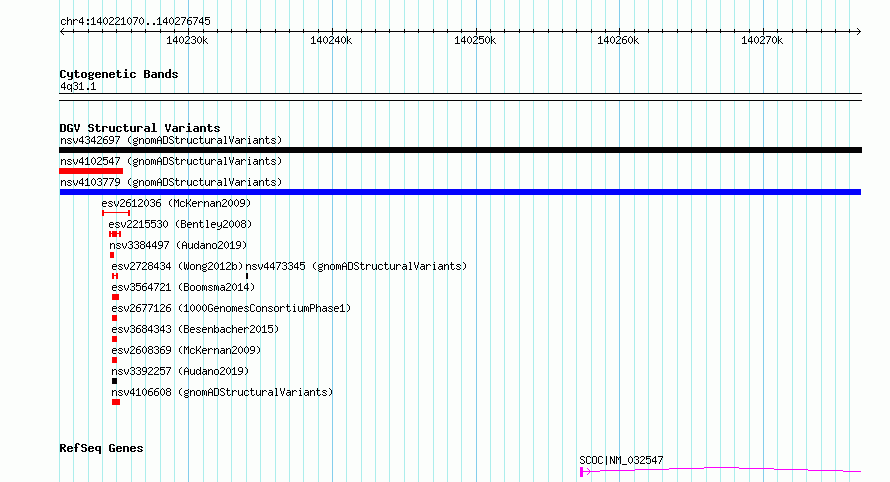890x482 pixels.
Task: Select the nsv4102547 red variant bar
Action: pos(91,171)
